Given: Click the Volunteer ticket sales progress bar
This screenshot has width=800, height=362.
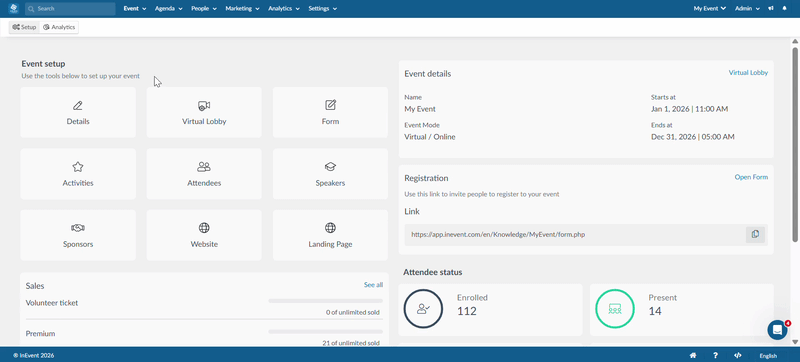Looking at the screenshot, I should [x=326, y=301].
